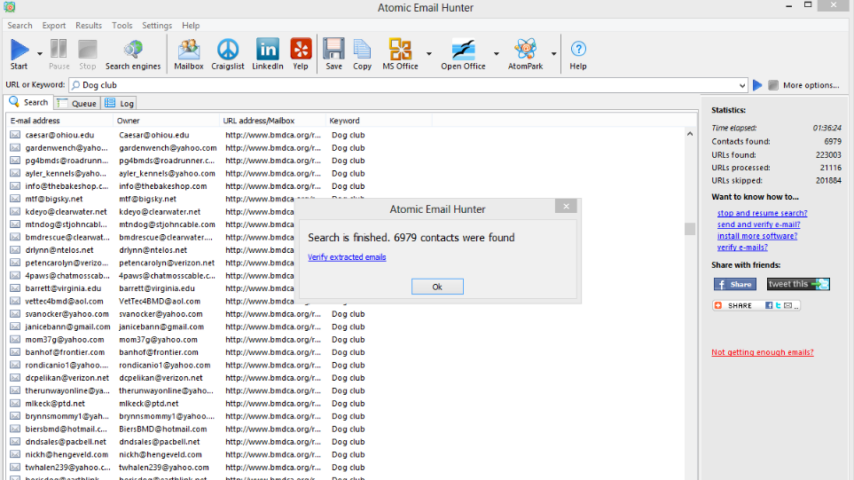Expand the AtomPark dropdown arrow
This screenshot has height=480, width=854.
pos(553,53)
